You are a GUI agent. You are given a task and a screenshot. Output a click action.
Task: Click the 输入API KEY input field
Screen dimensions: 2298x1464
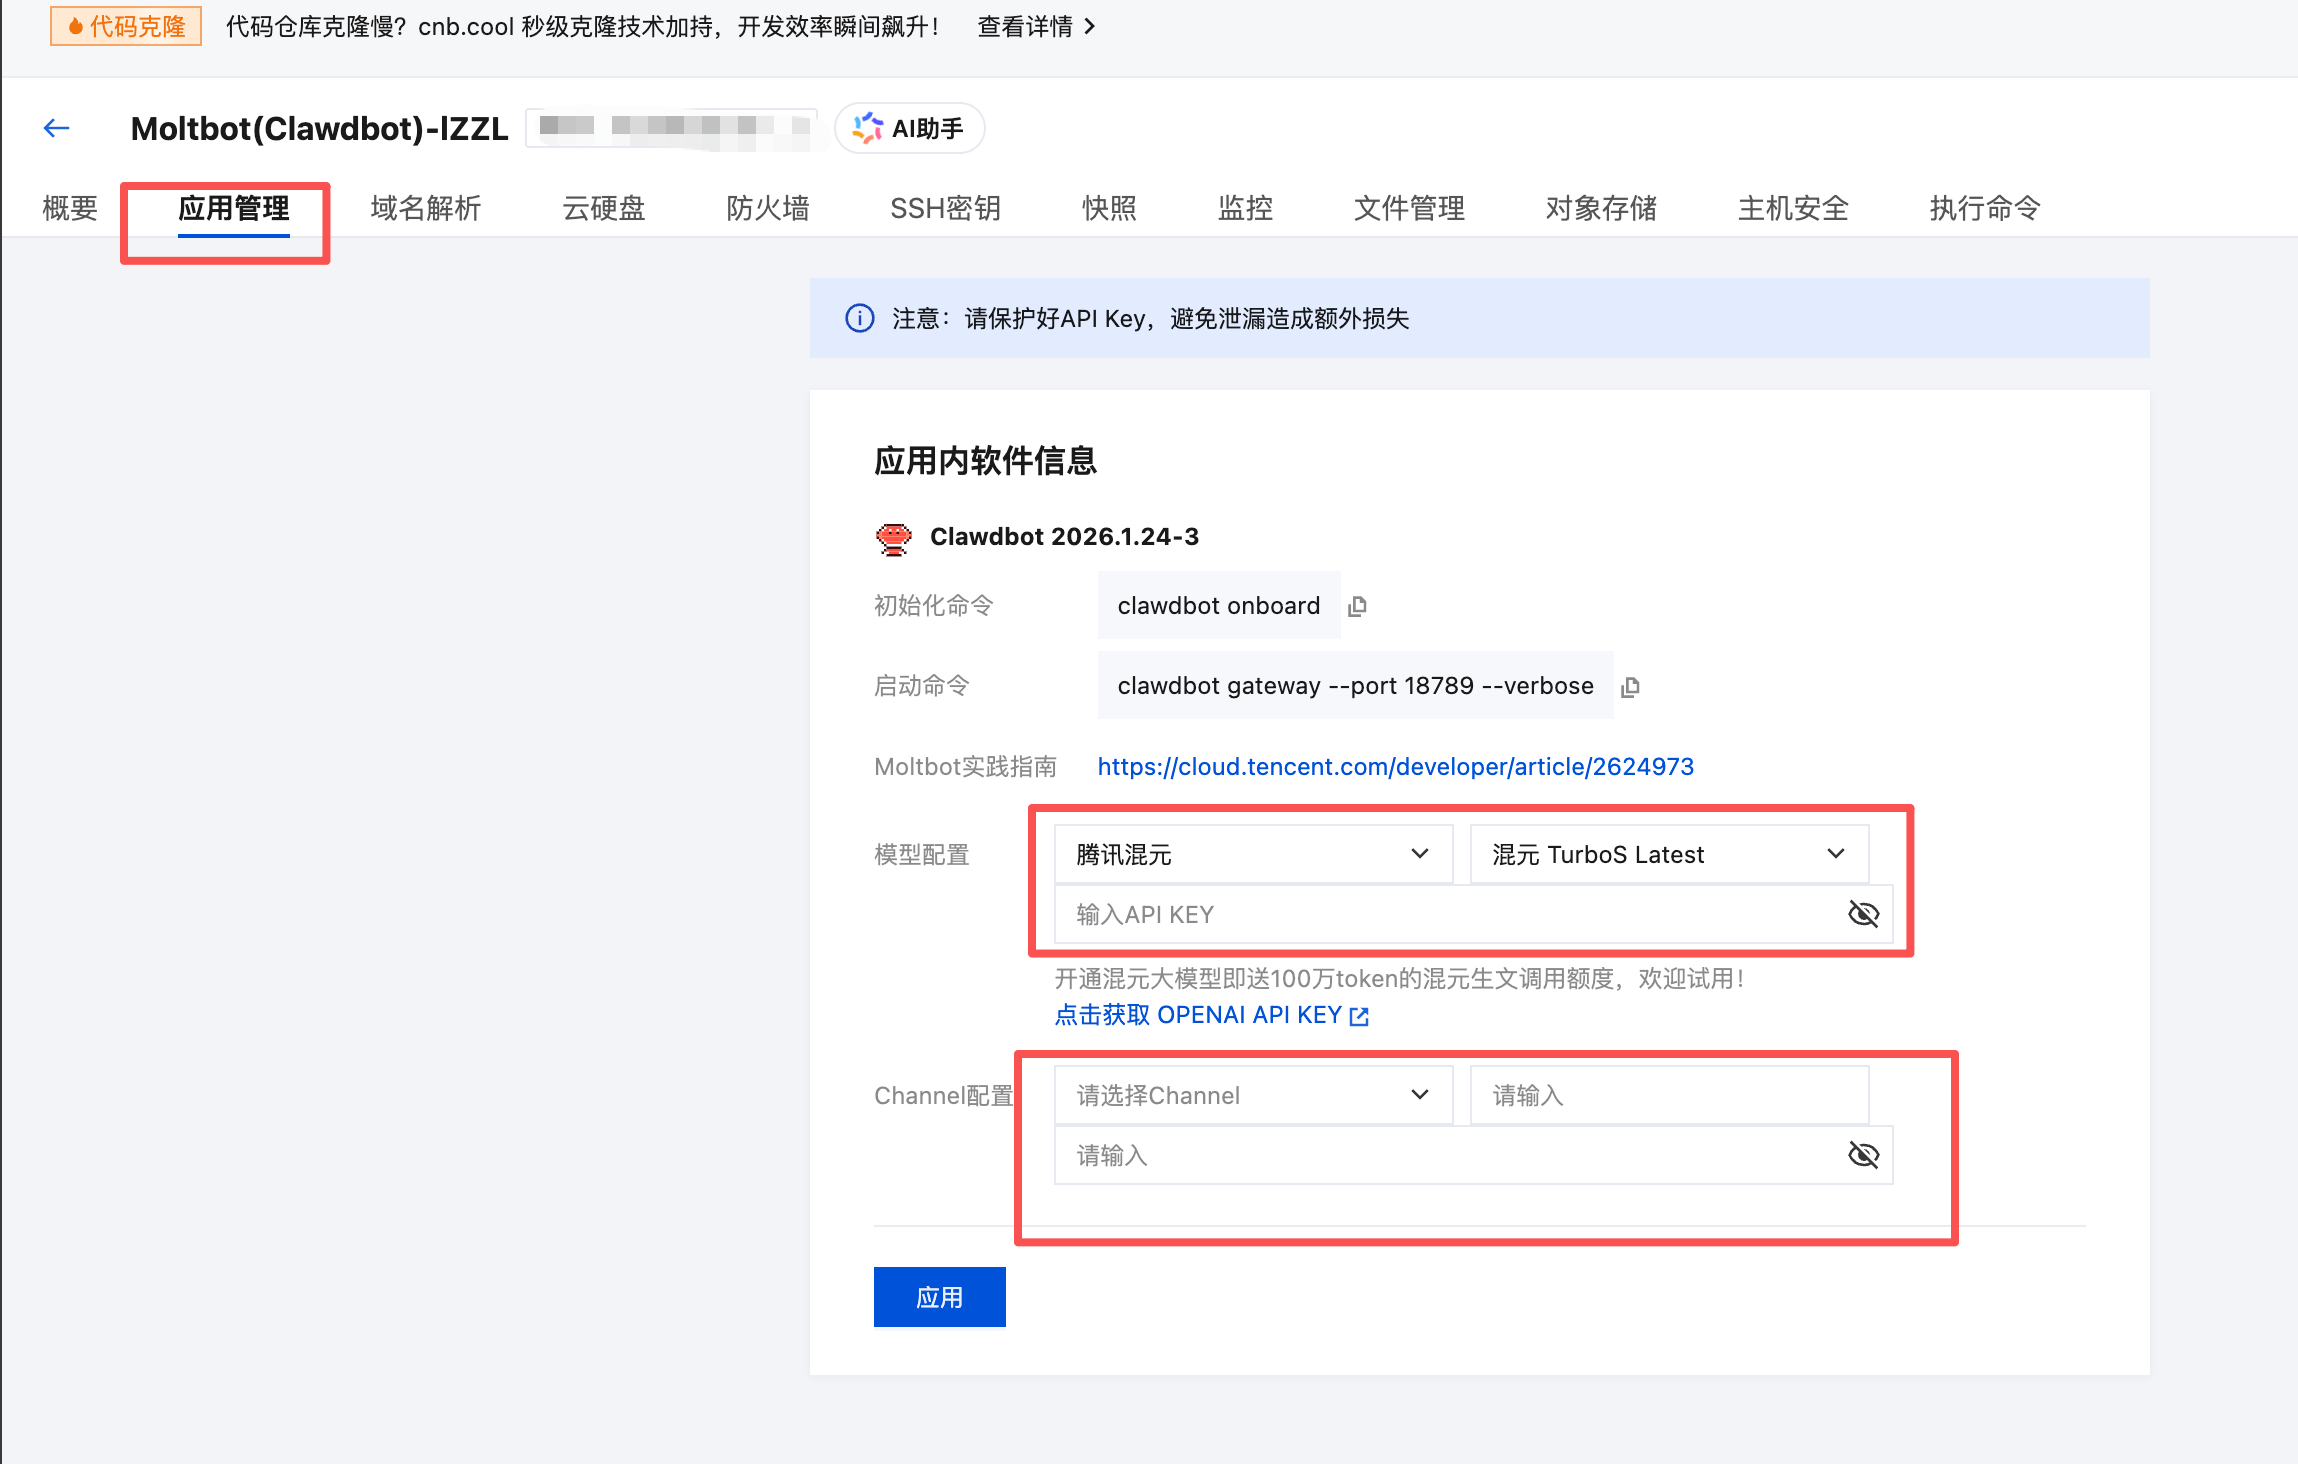1400,913
